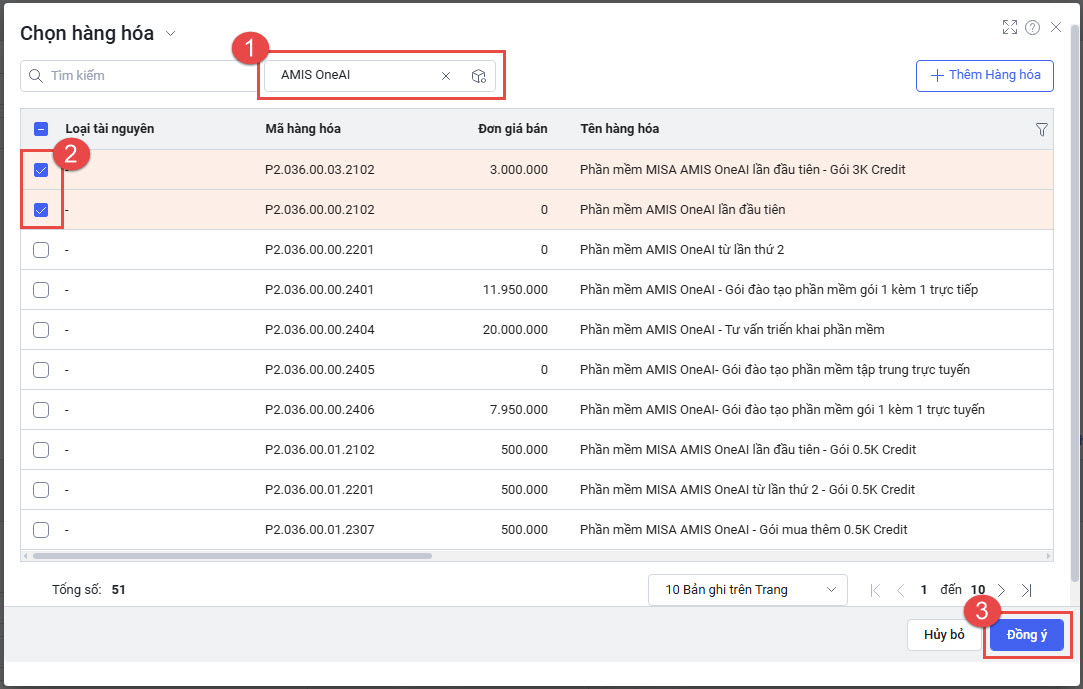Select checkbox for Tư vấn triển khai phần mềm
This screenshot has height=689, width=1083.
tap(41, 330)
